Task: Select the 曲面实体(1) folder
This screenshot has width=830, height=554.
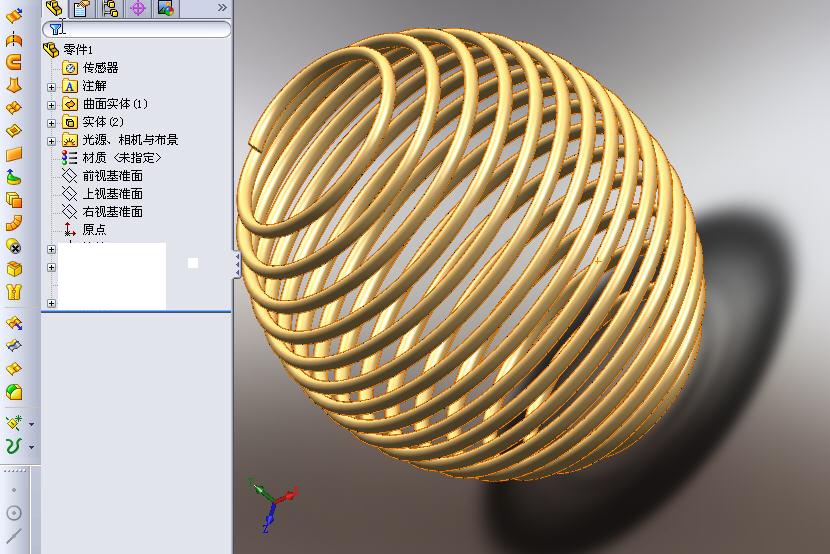Action: pyautogui.click(x=105, y=104)
